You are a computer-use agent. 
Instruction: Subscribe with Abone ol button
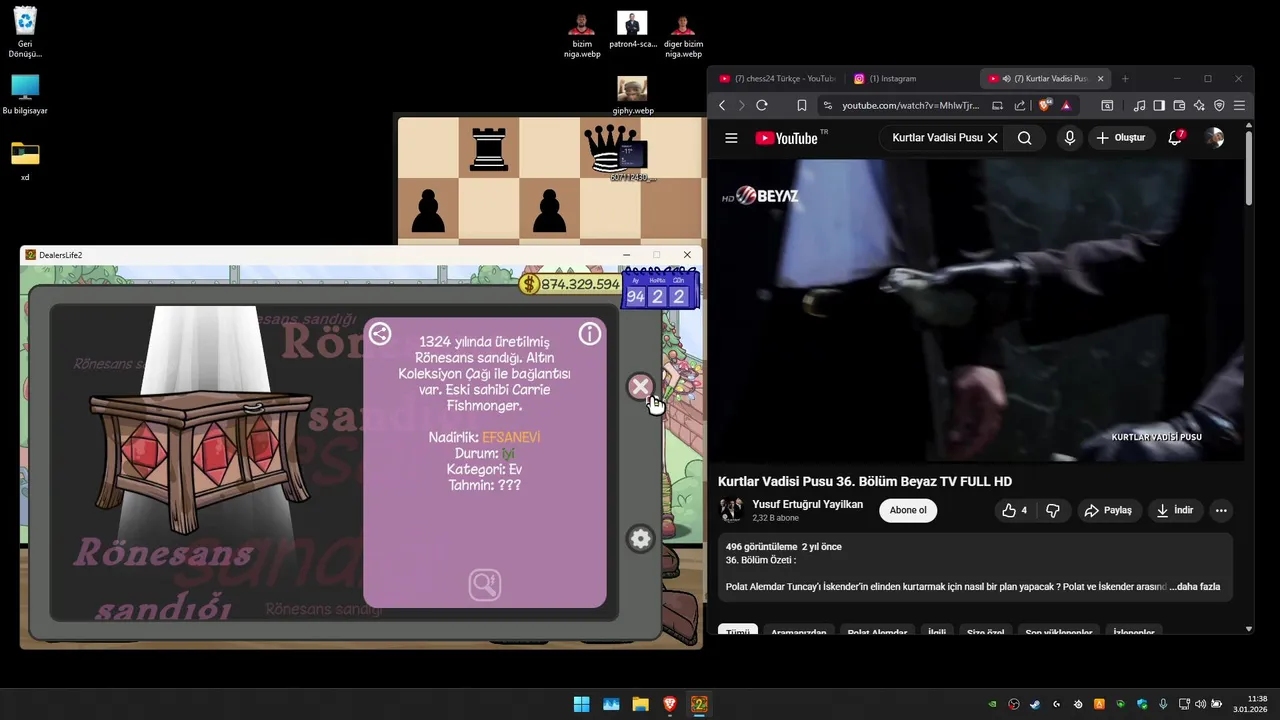(908, 510)
